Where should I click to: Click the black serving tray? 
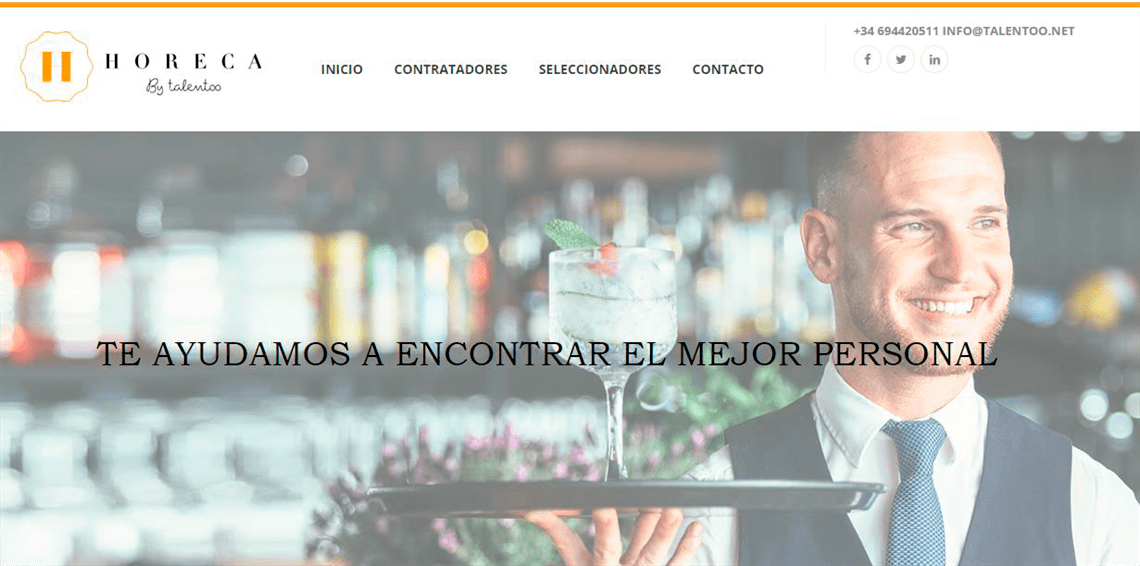625,497
